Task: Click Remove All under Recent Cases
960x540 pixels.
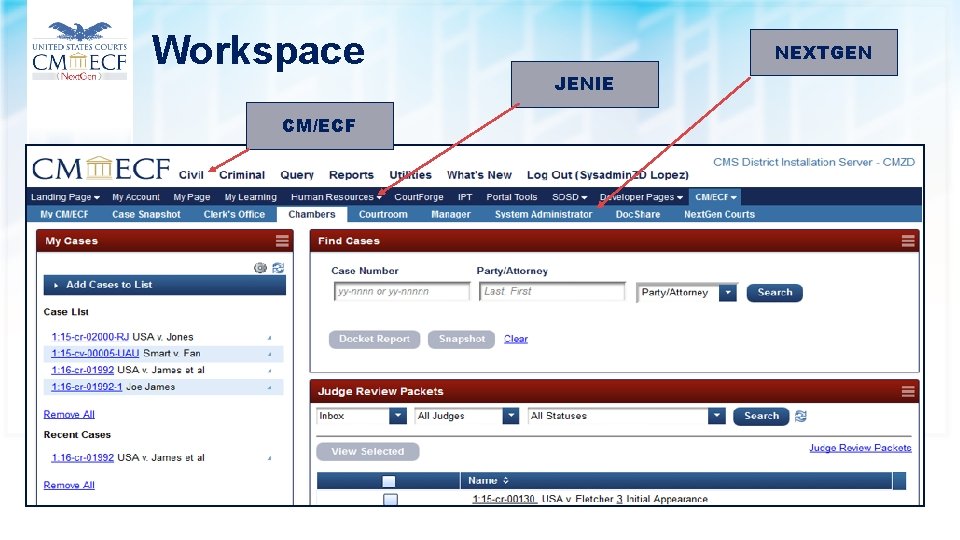Action: [x=69, y=485]
